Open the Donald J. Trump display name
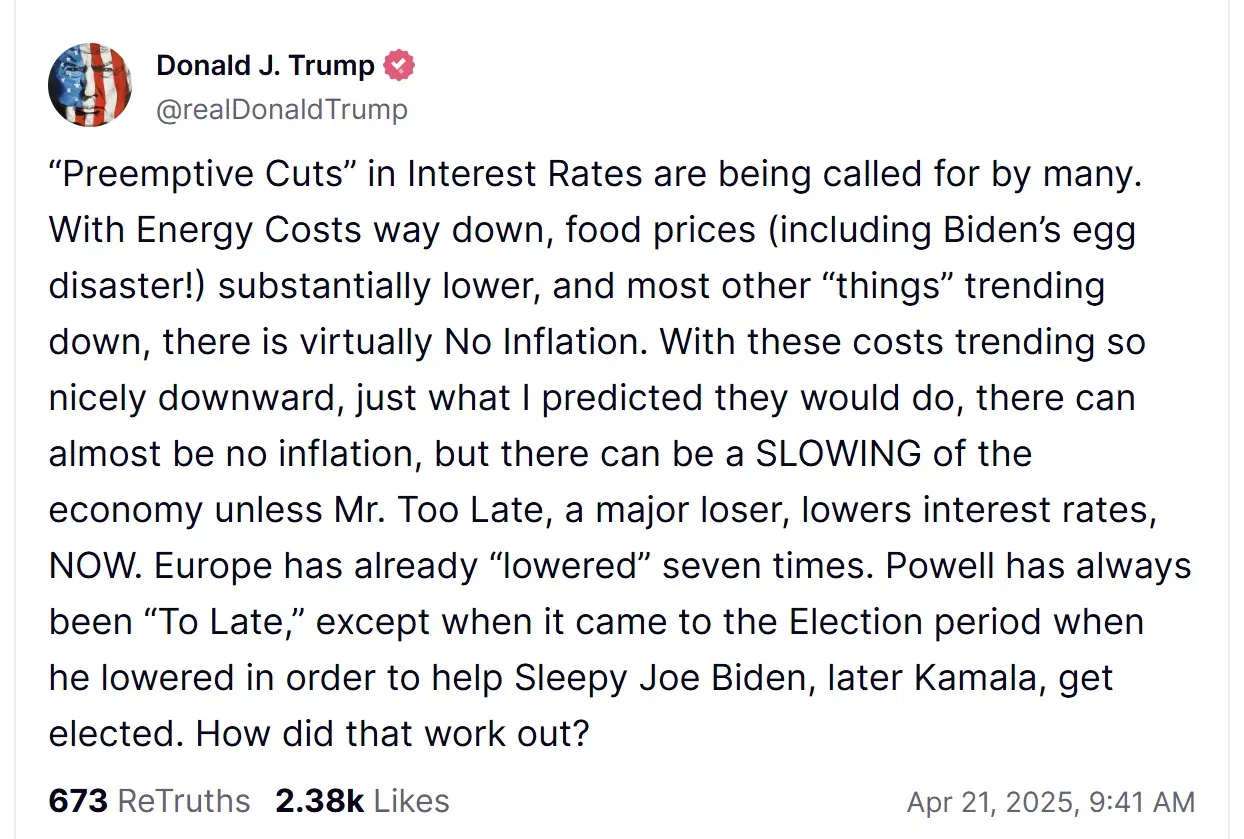 click(265, 67)
